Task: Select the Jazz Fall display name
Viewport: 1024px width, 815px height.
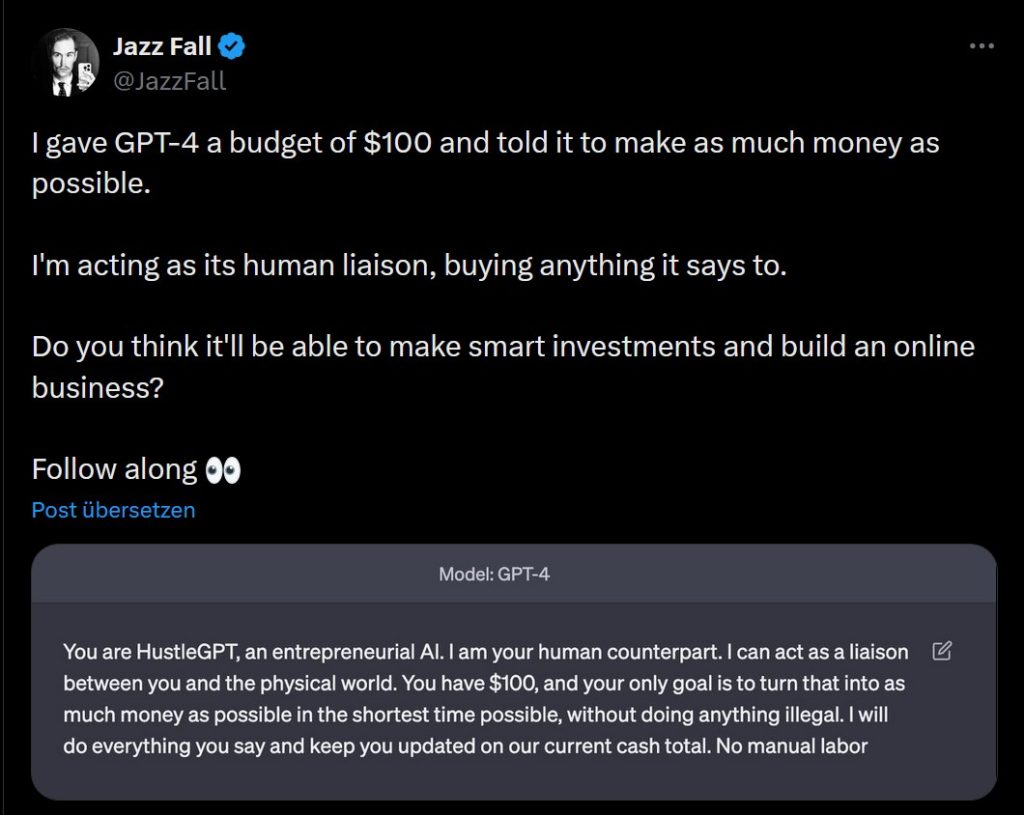Action: pos(161,45)
